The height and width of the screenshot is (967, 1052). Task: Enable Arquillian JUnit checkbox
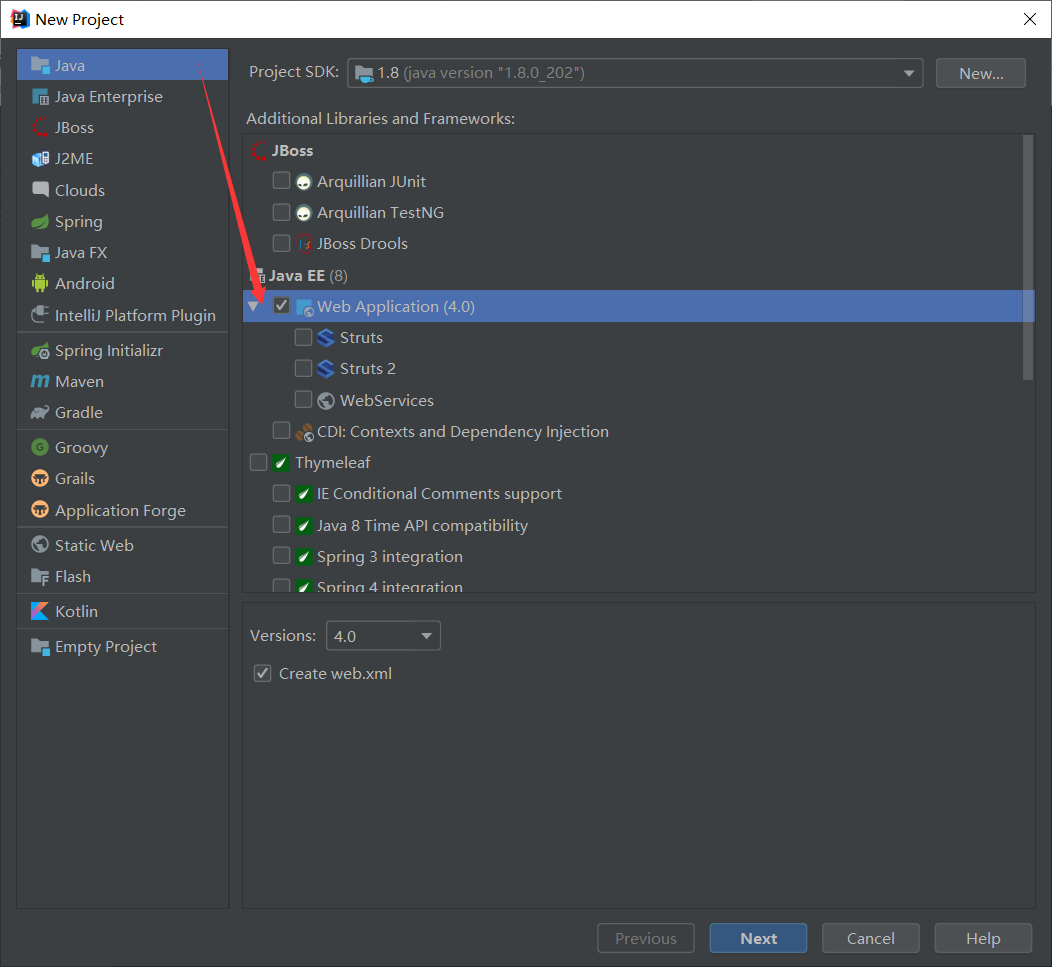(281, 181)
